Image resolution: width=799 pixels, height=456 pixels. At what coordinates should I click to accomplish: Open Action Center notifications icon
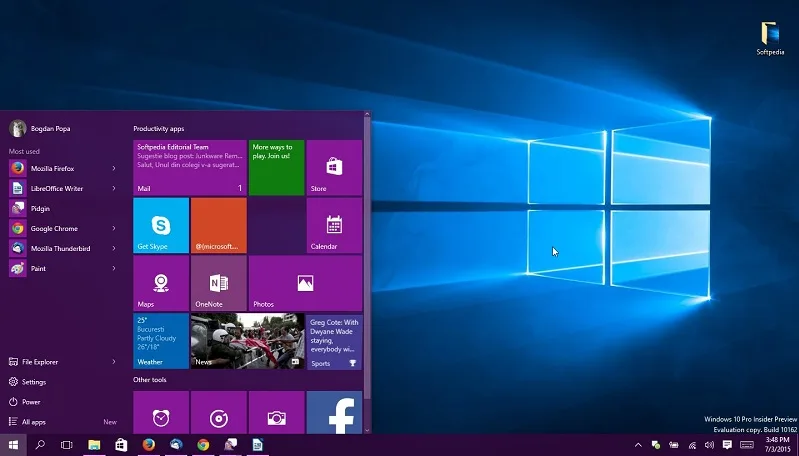pos(727,445)
